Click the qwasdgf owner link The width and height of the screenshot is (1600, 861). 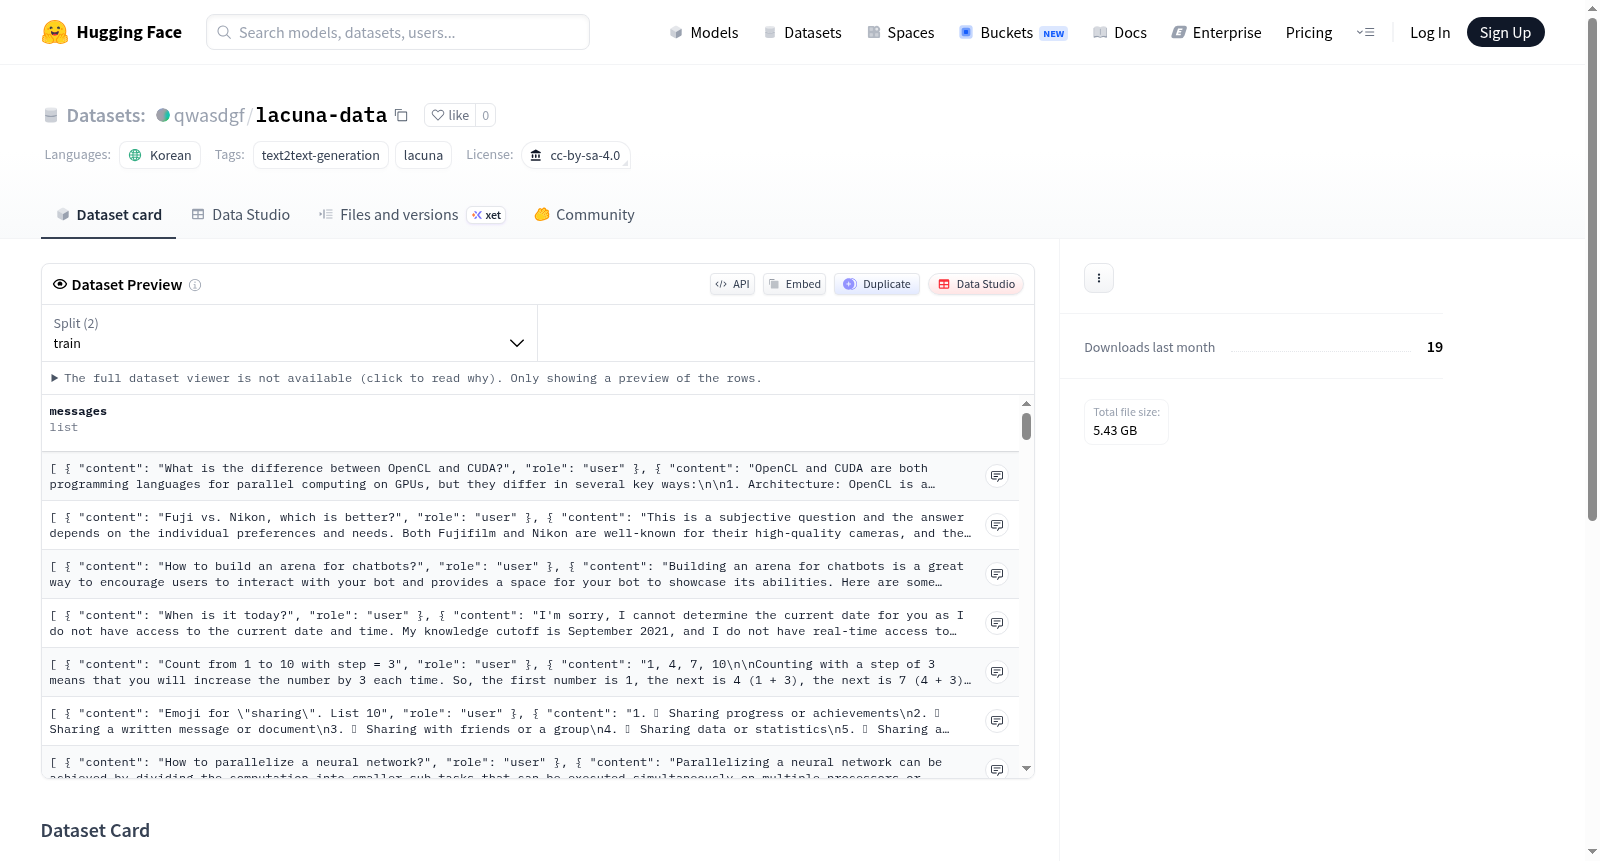(x=209, y=115)
